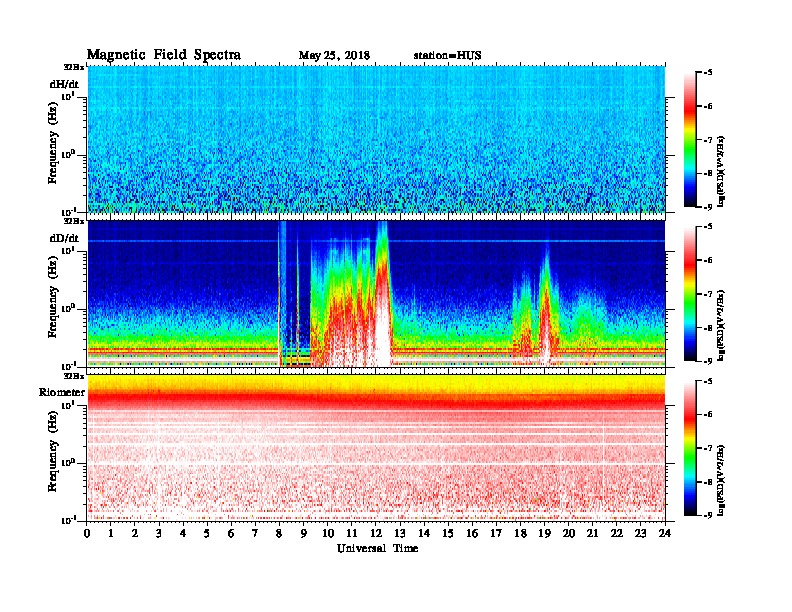
Task: Click the Riometer panel color bar
Action: click(x=690, y=448)
